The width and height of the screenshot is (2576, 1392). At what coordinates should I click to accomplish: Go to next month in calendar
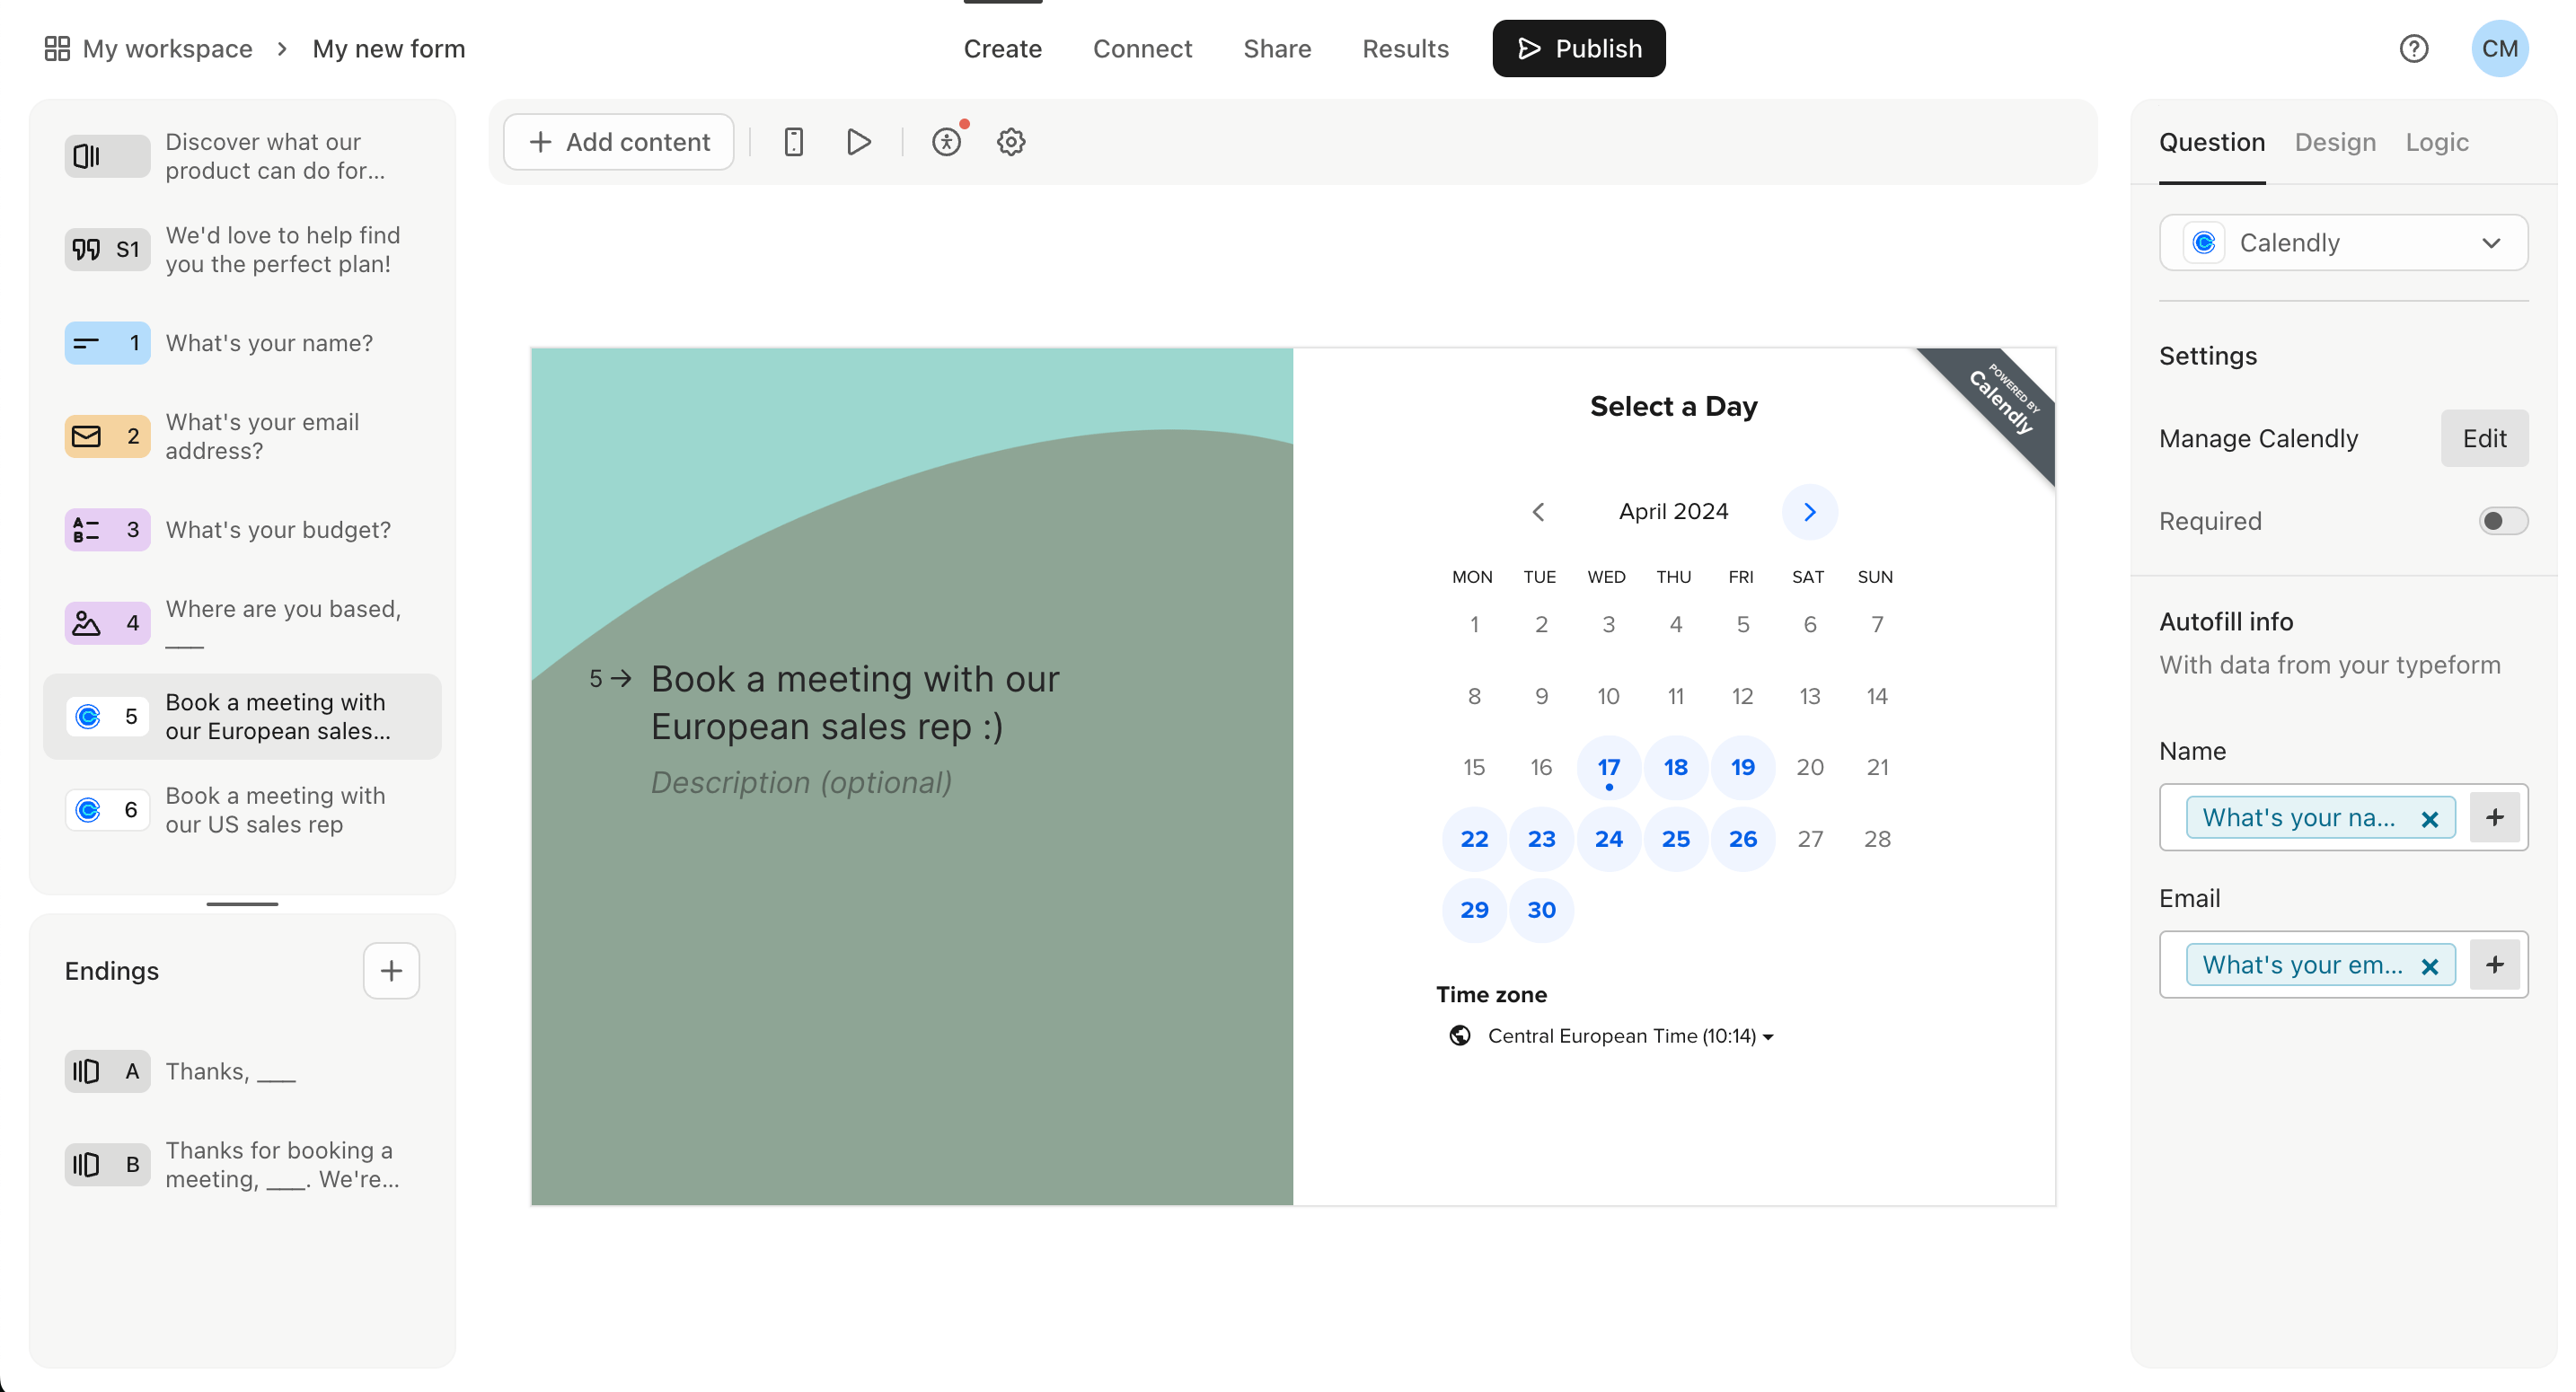click(x=1809, y=512)
